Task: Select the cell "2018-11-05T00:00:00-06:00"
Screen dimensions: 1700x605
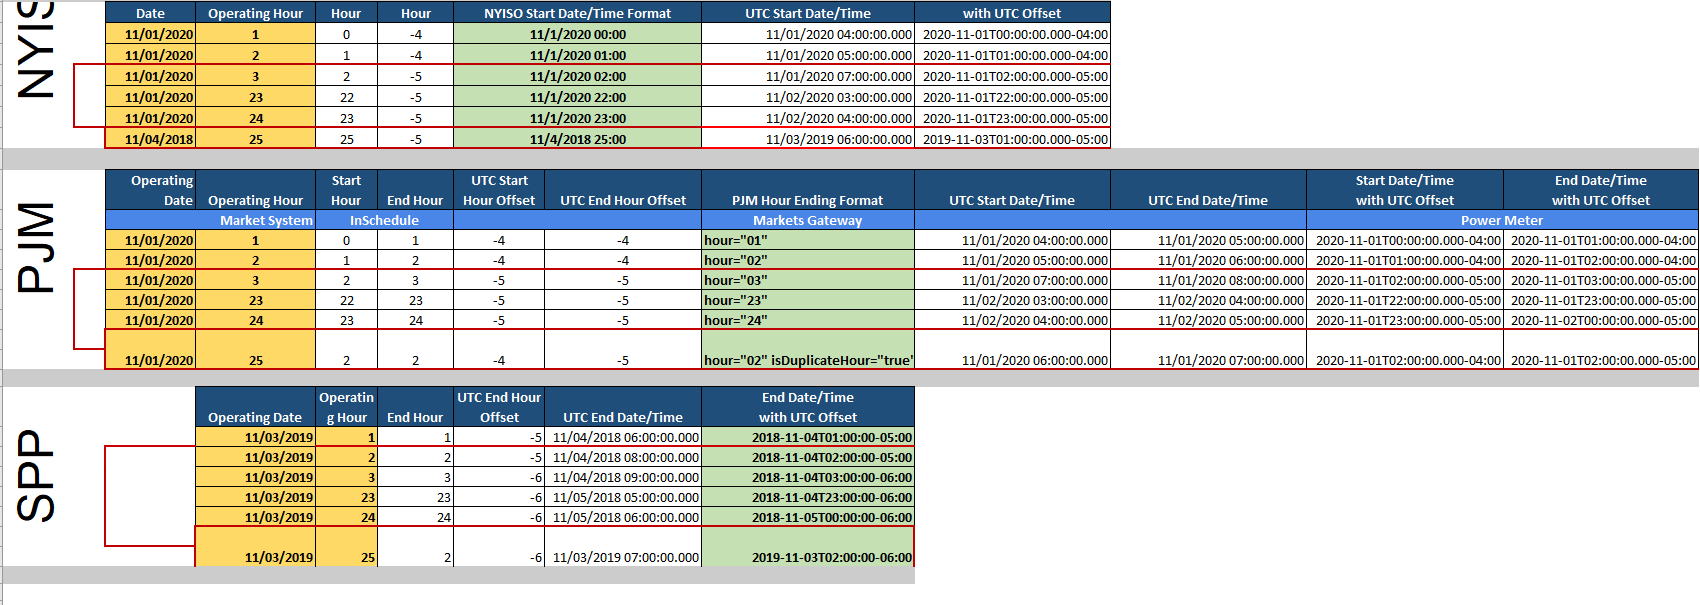Action: tap(808, 517)
